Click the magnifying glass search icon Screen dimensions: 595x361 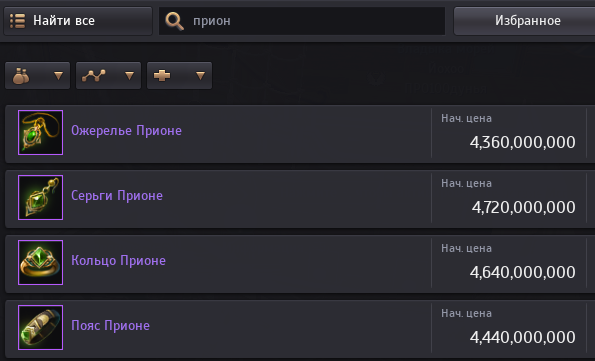(175, 21)
